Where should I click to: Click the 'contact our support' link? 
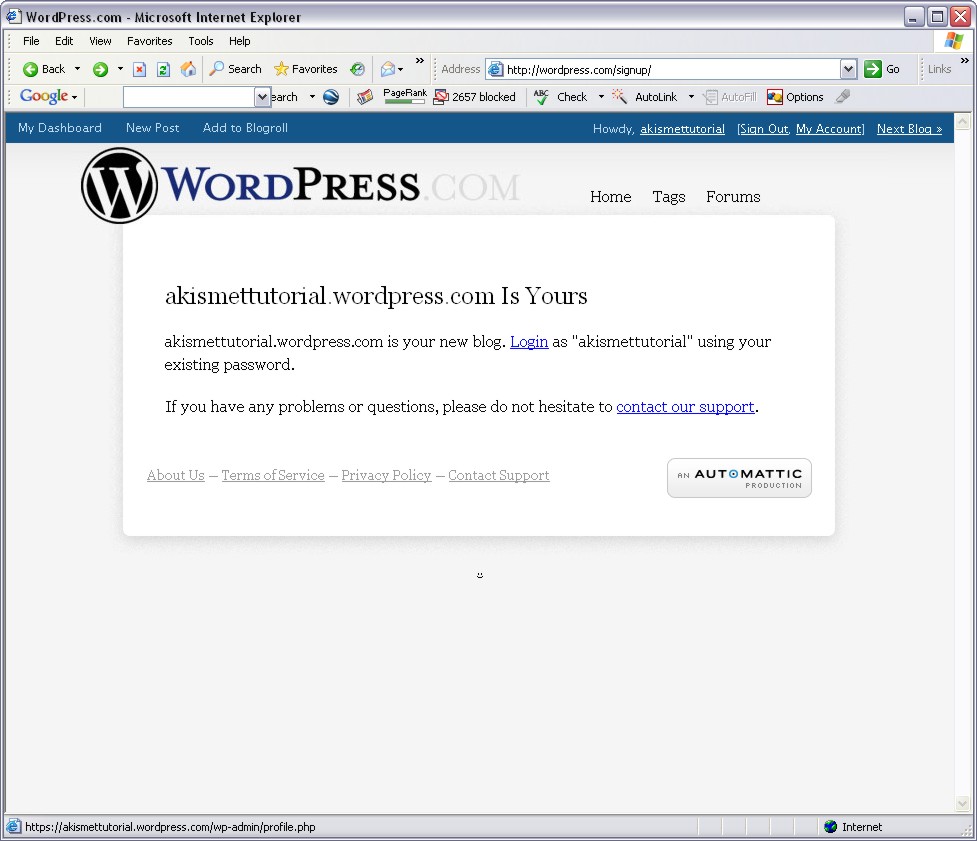[x=685, y=407]
